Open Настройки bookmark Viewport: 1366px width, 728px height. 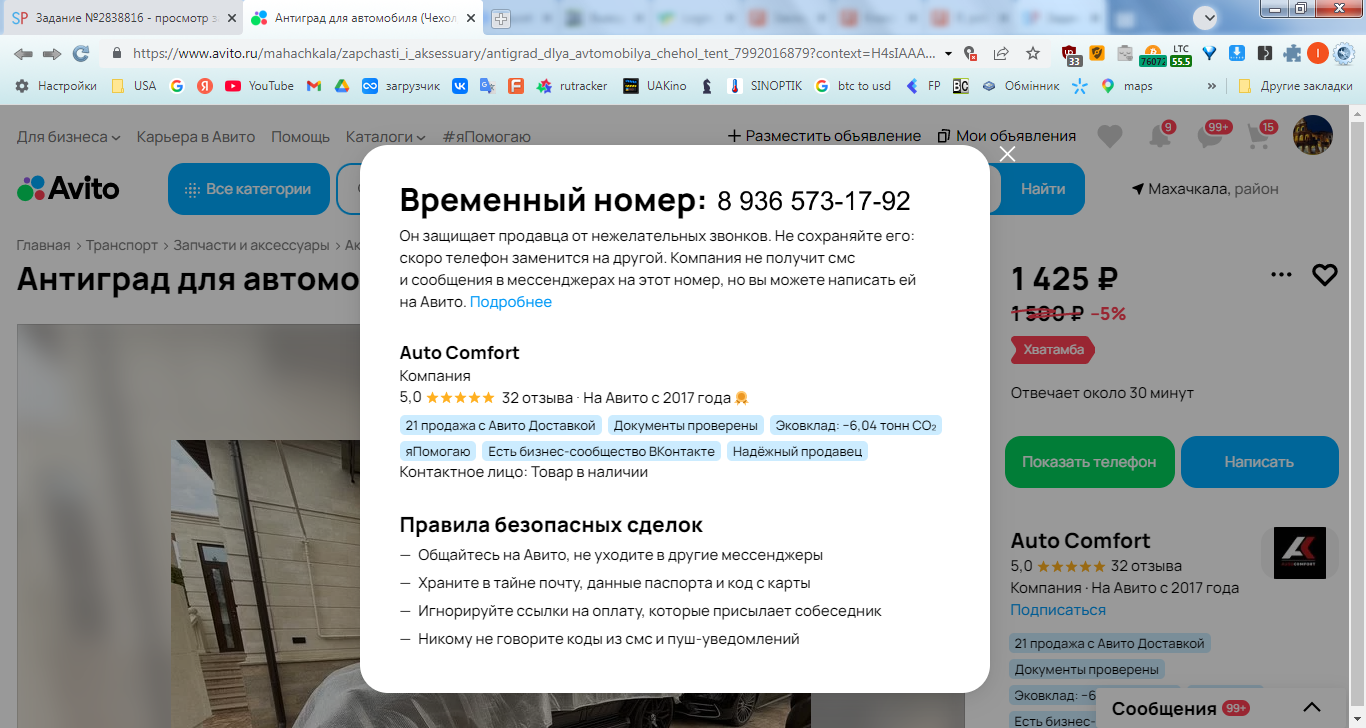(x=56, y=86)
